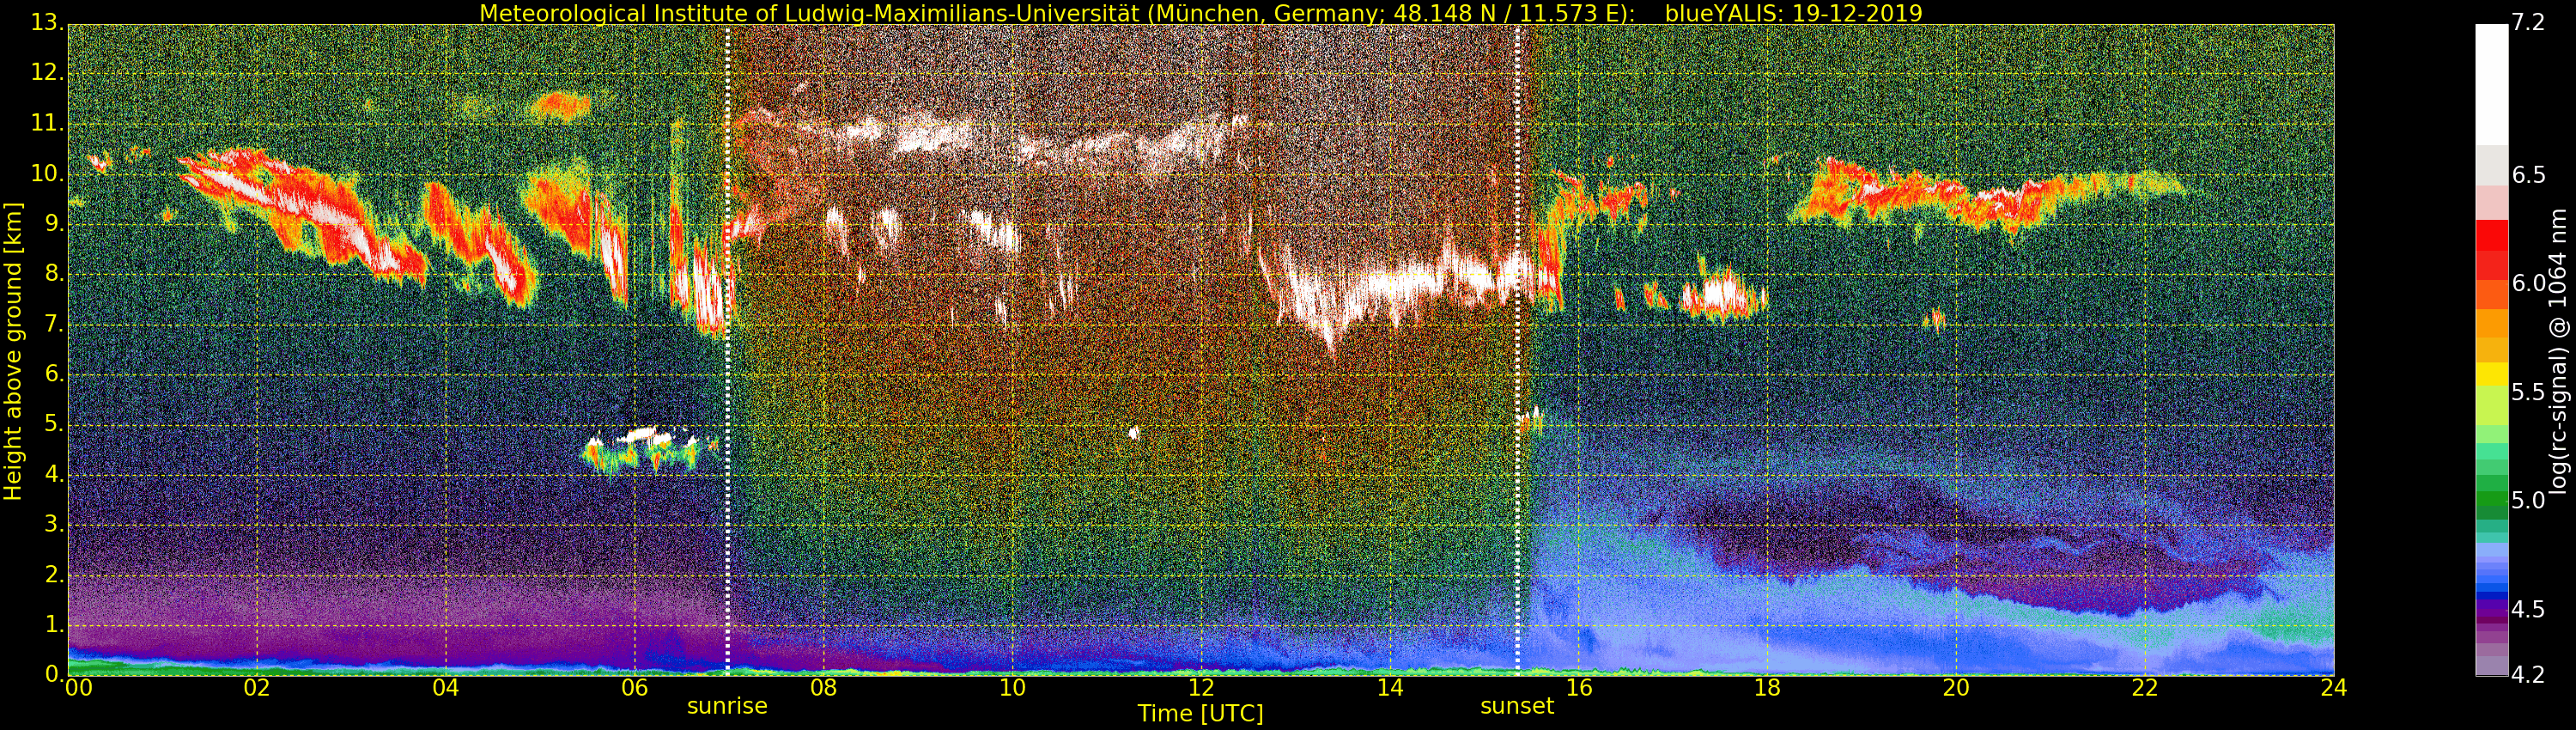Click the colorbar value label '4.2'

click(2528, 675)
